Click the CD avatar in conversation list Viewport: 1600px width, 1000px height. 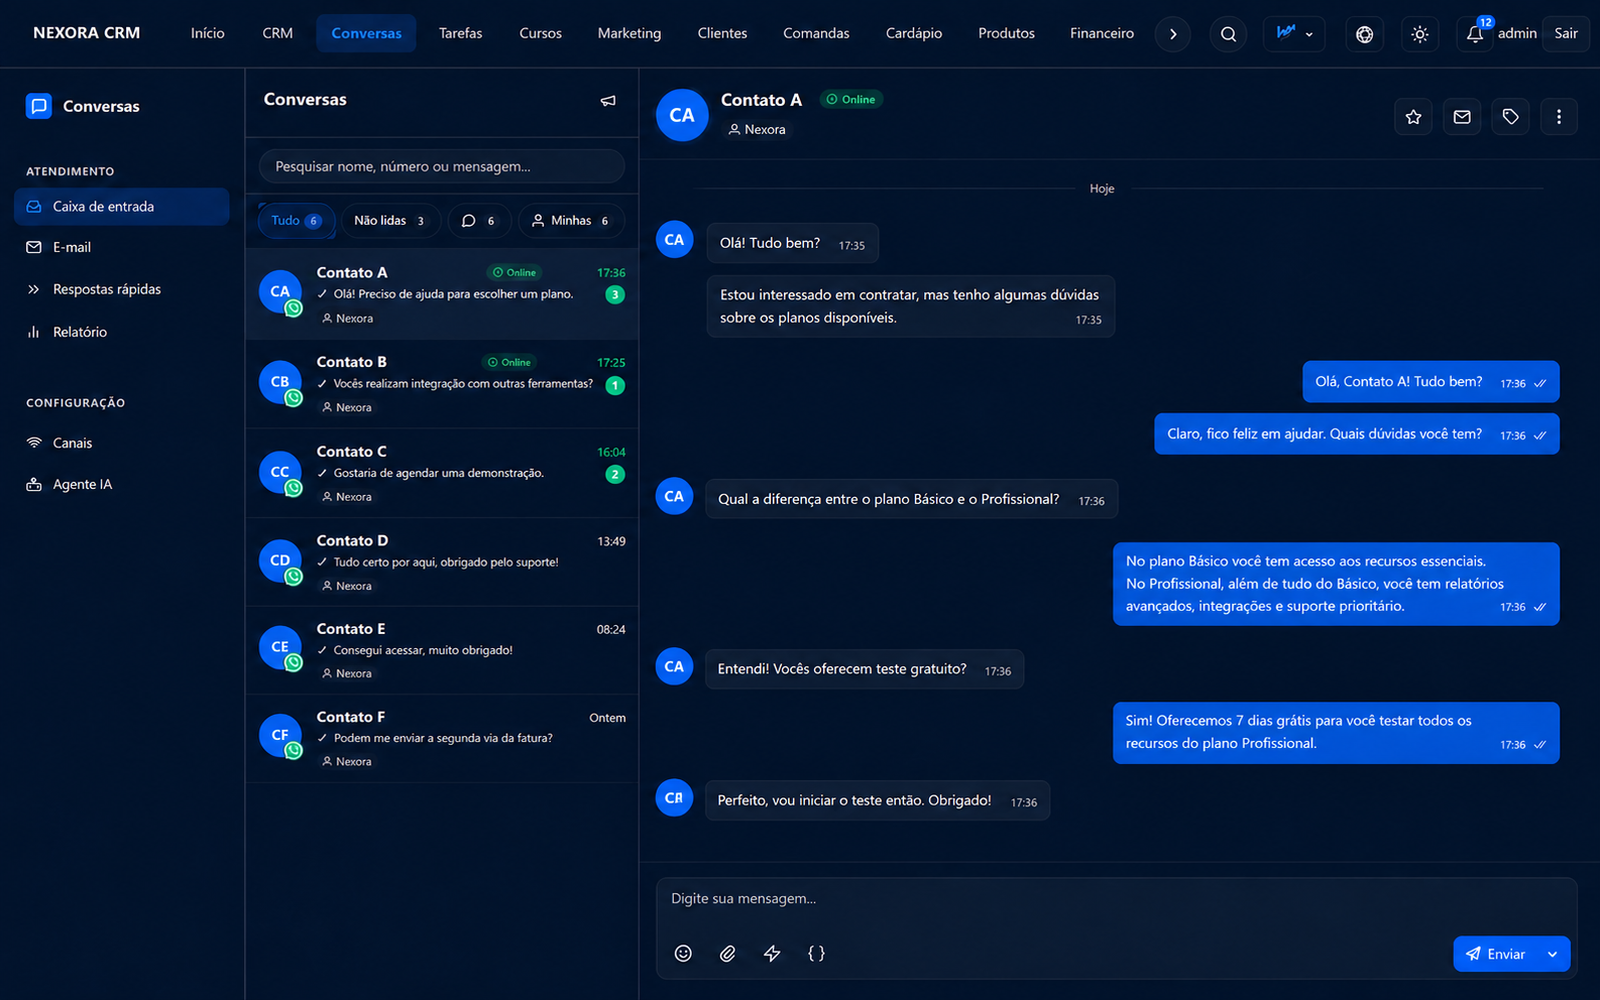click(280, 561)
